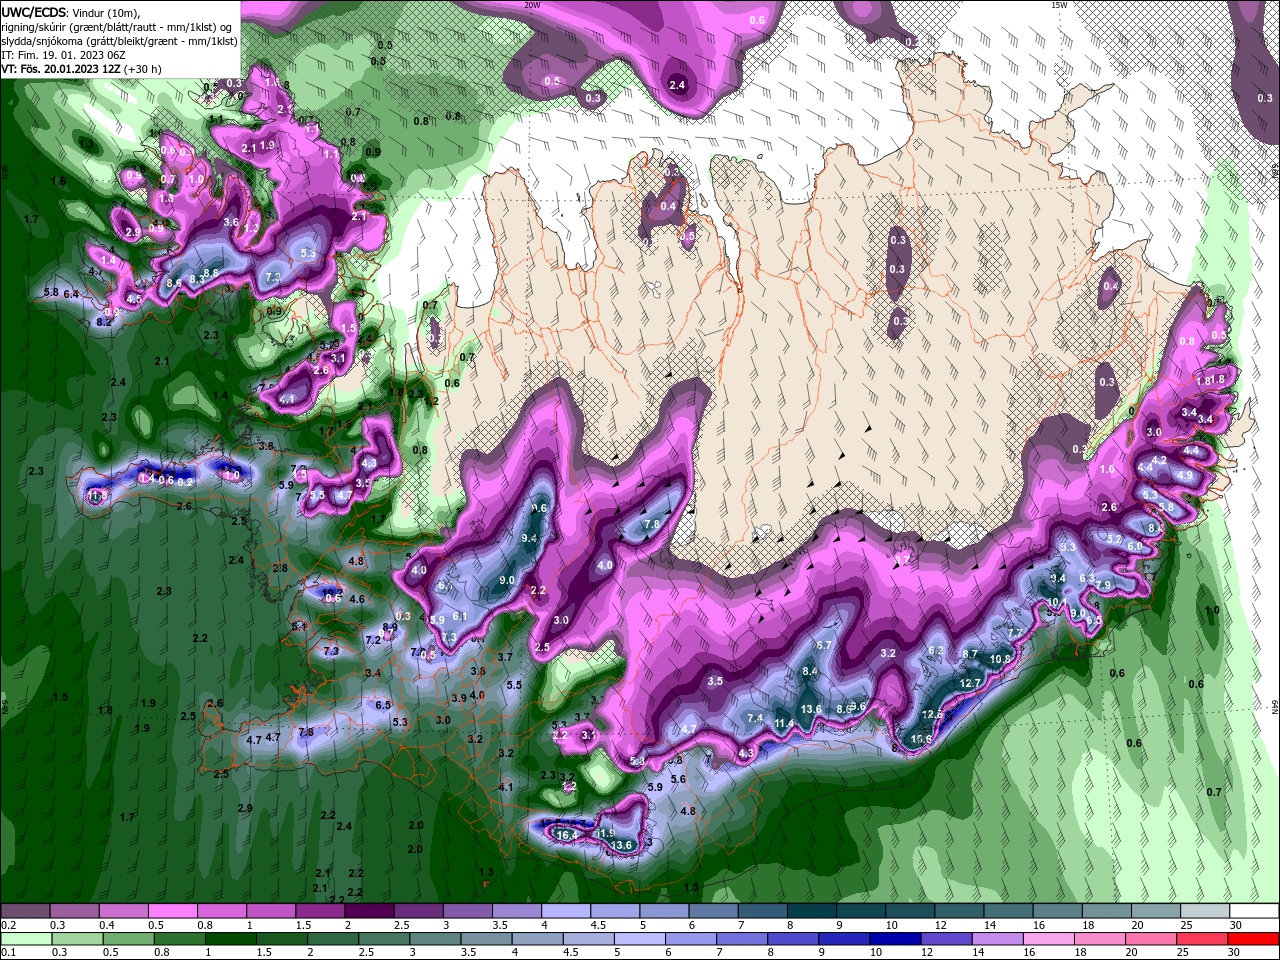
Task: Select the '12.7' value on the map
Action: (970, 683)
